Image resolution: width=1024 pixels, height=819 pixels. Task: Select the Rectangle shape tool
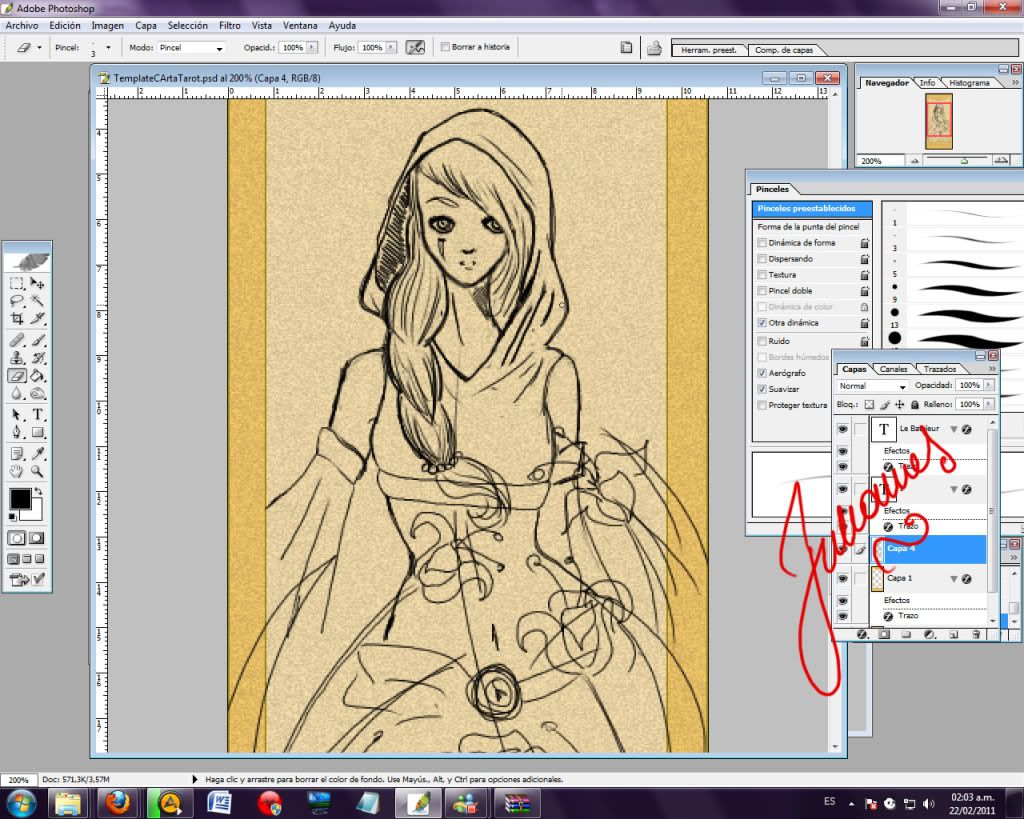tap(37, 432)
